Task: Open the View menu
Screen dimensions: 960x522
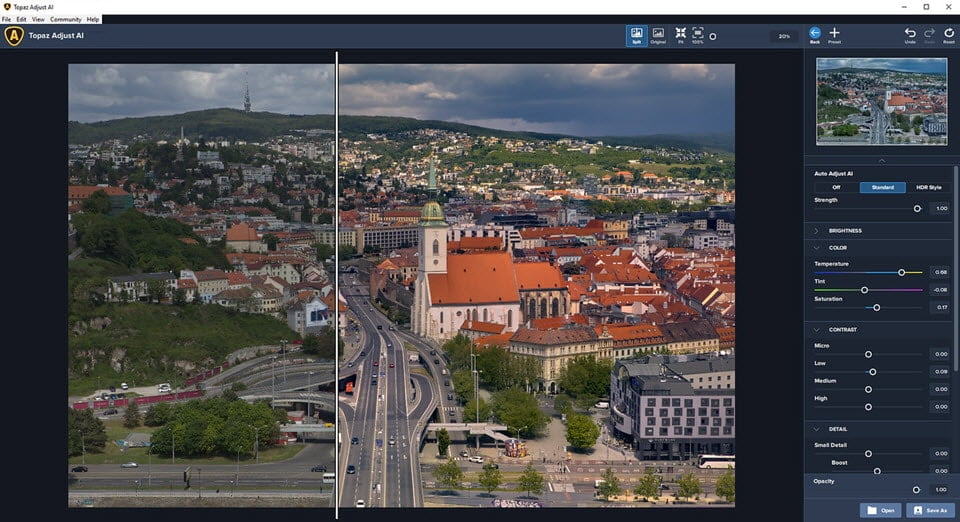Action: (38, 20)
